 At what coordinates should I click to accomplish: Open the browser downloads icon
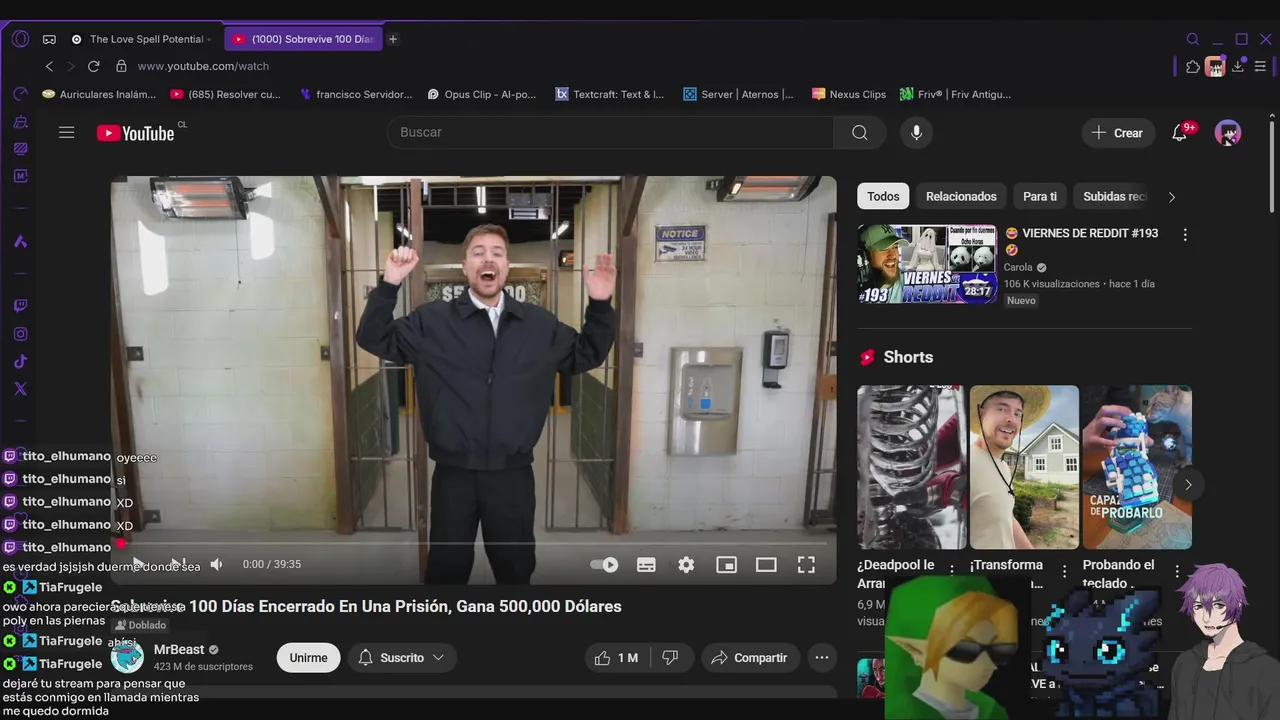[x=1238, y=67]
